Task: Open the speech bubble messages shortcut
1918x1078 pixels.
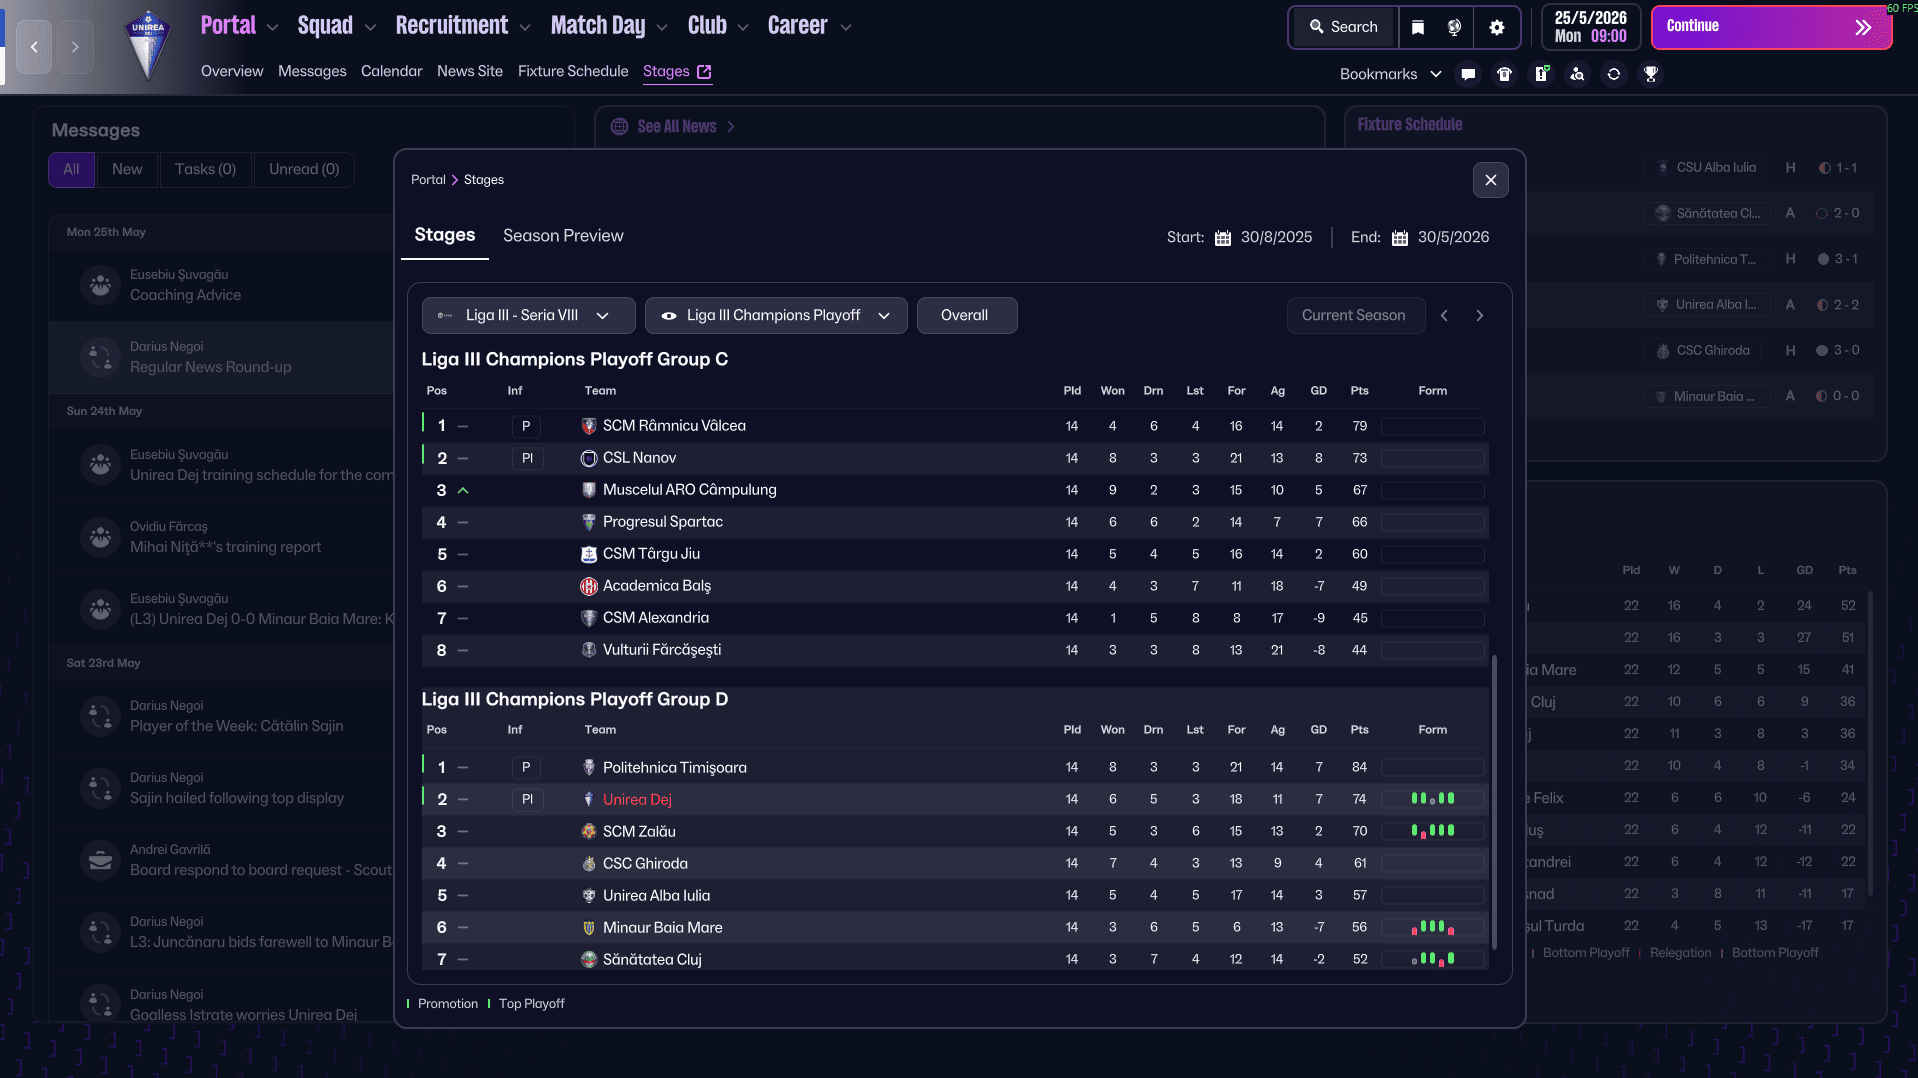Action: [x=1468, y=74]
